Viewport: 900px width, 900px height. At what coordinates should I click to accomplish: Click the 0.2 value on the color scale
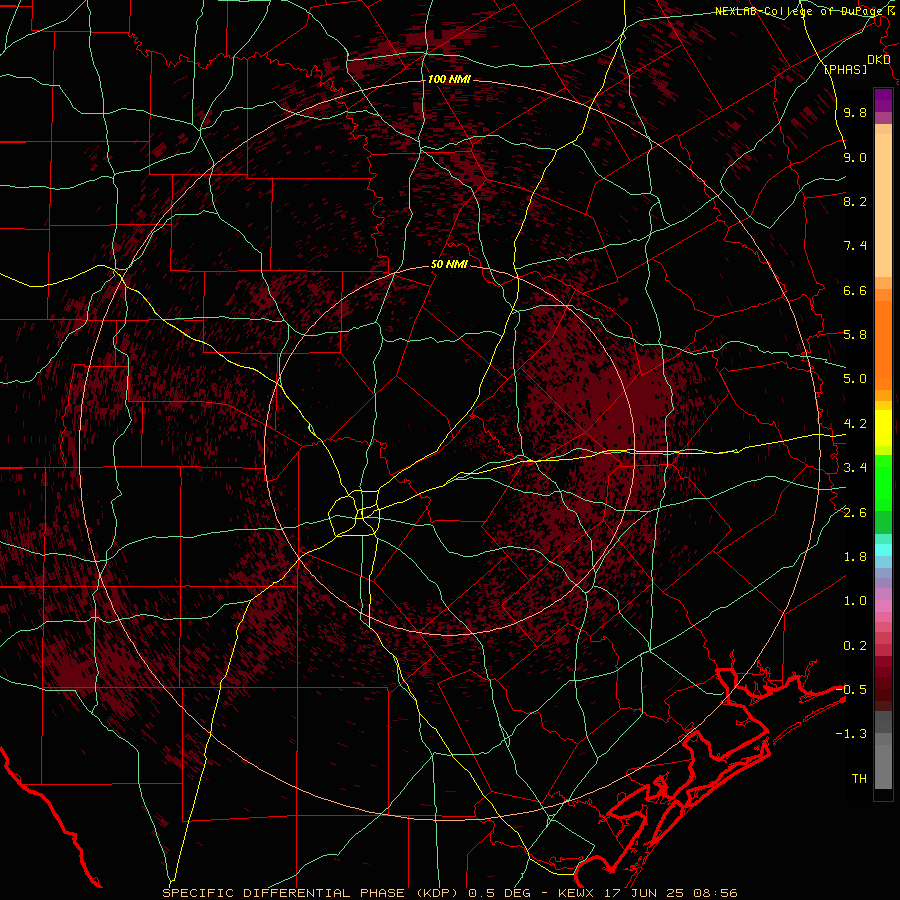[855, 646]
